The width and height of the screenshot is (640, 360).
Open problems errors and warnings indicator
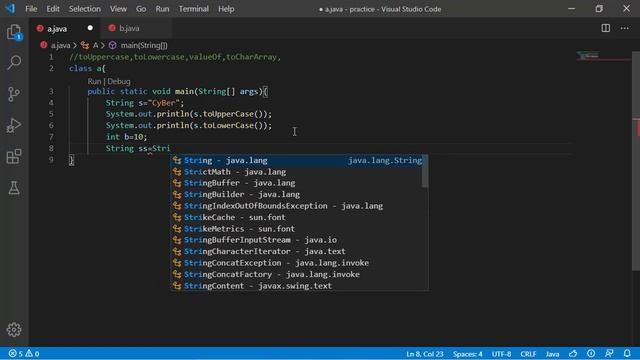[24, 353]
